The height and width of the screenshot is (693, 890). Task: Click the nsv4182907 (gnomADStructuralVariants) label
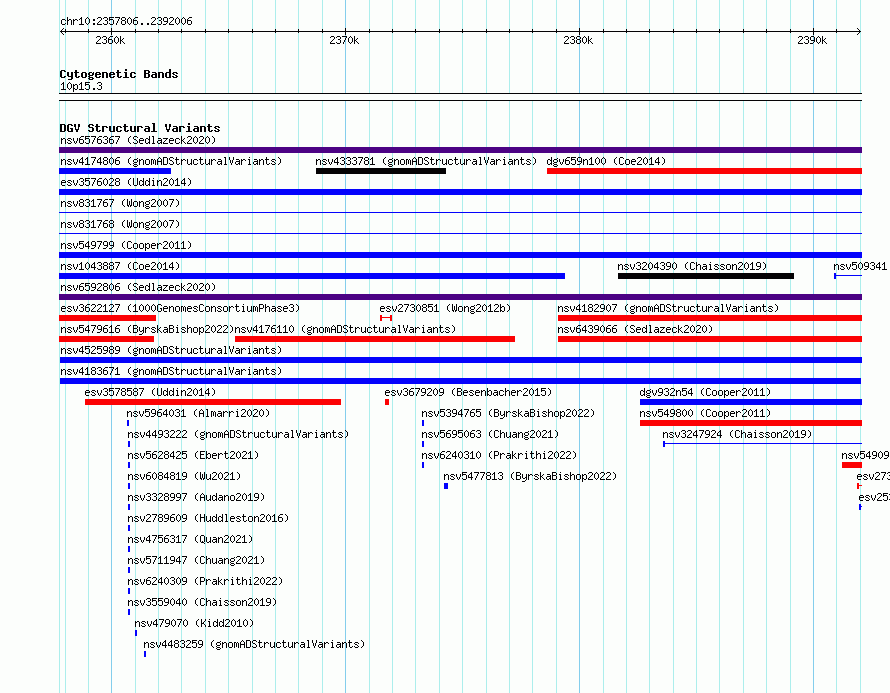[x=668, y=308]
